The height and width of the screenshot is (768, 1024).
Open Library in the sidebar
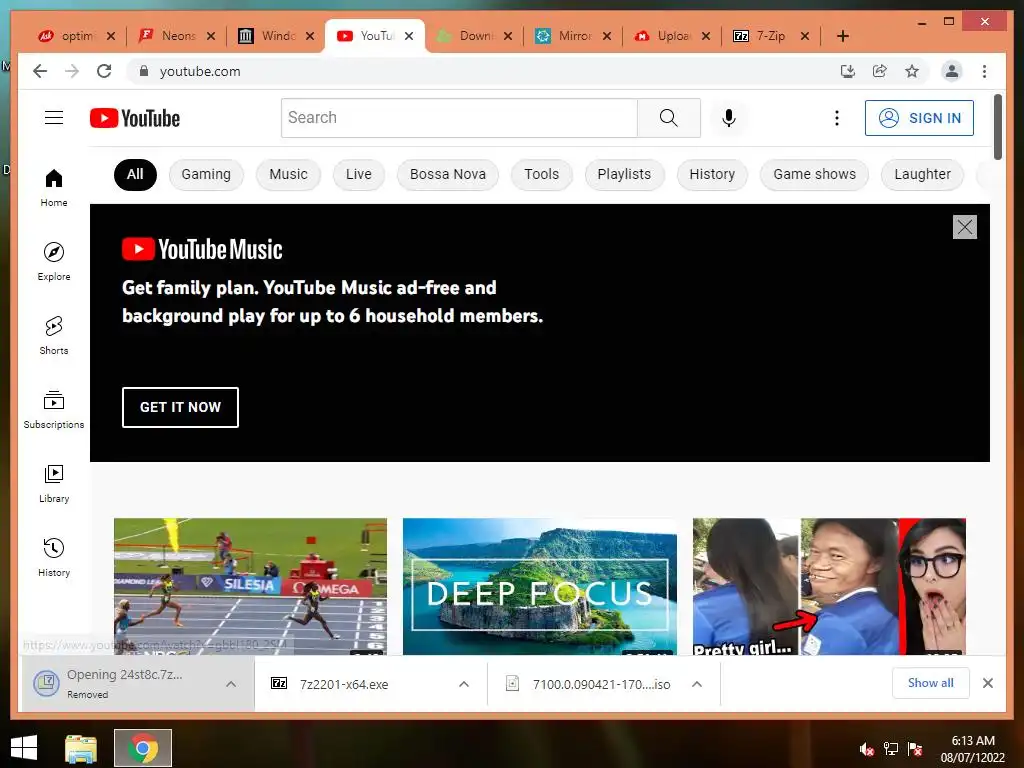54,483
